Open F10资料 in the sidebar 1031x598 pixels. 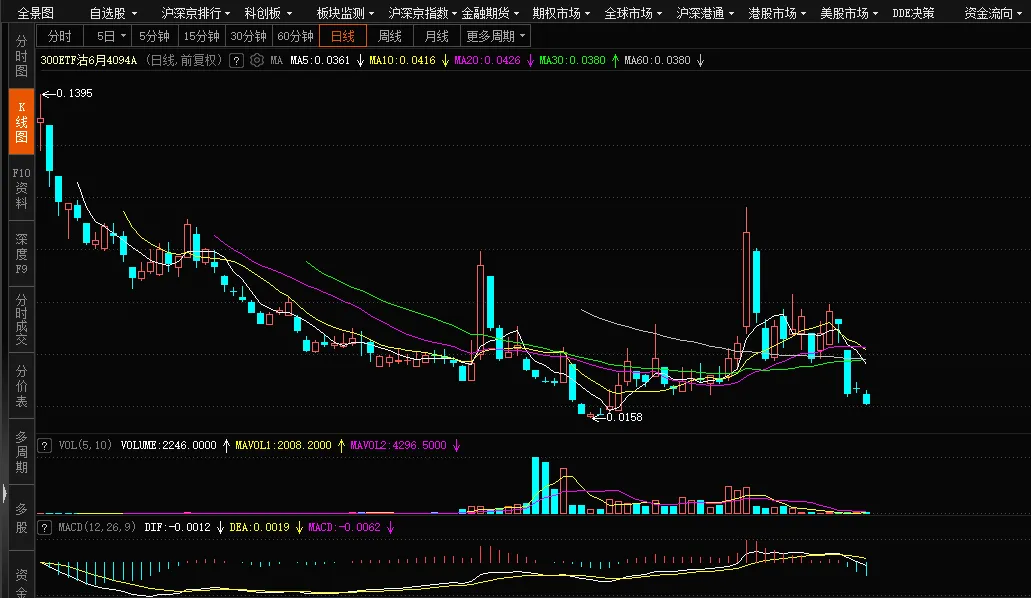coord(21,188)
